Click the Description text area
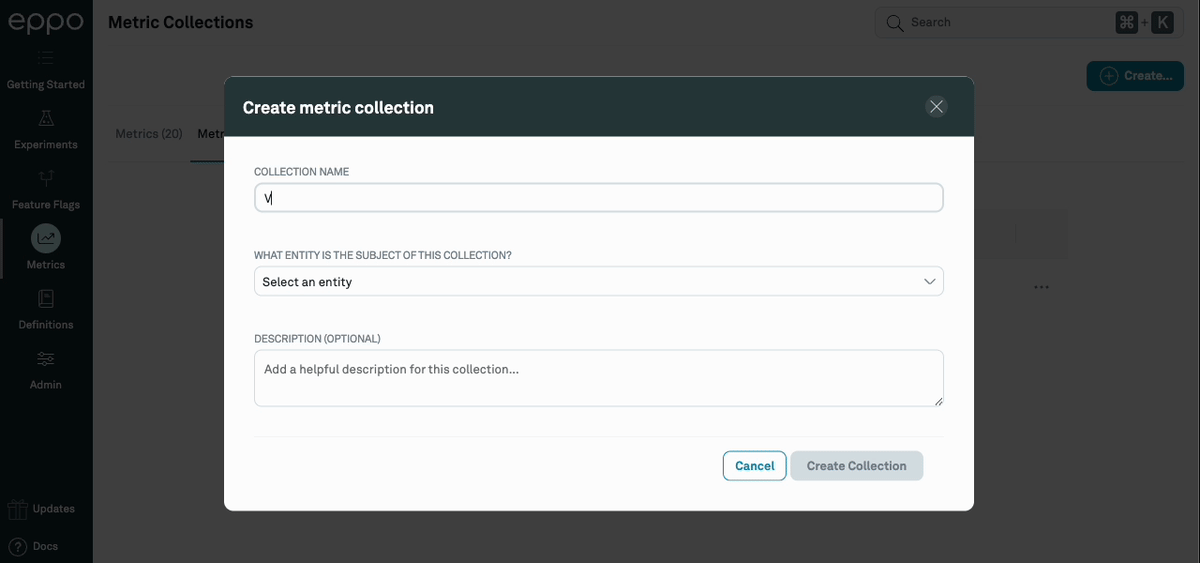 (x=598, y=378)
